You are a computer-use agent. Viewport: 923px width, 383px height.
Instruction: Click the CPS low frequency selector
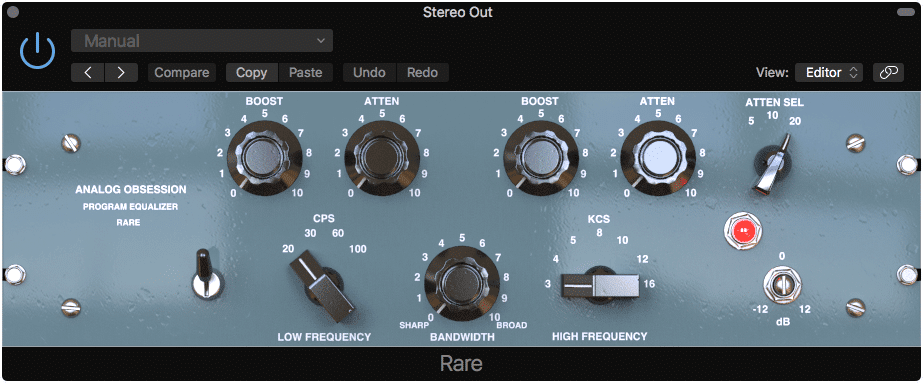pos(322,285)
